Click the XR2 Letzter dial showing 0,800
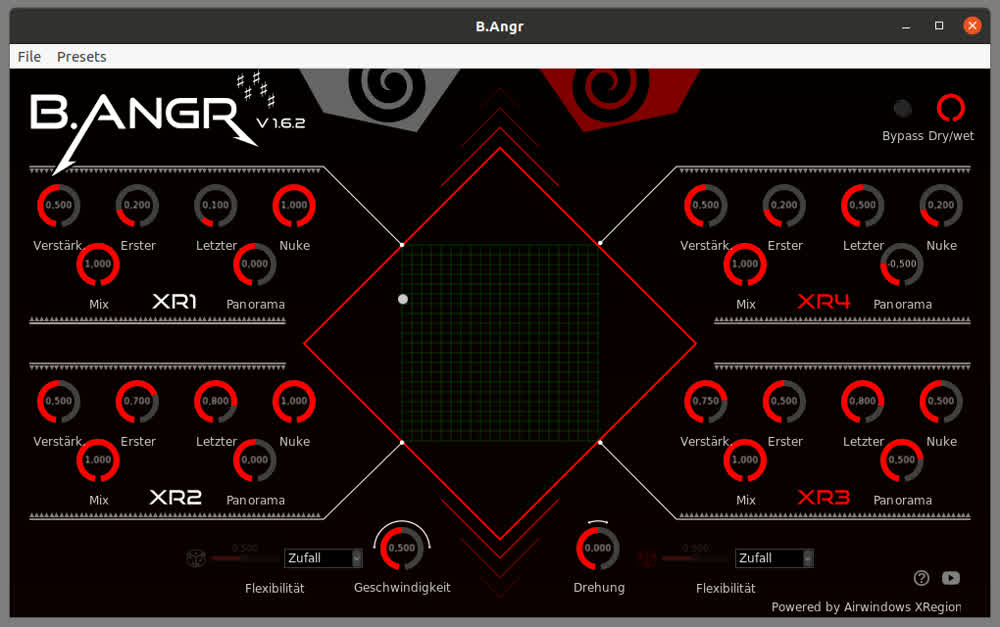The width and height of the screenshot is (1000, 627). point(216,401)
